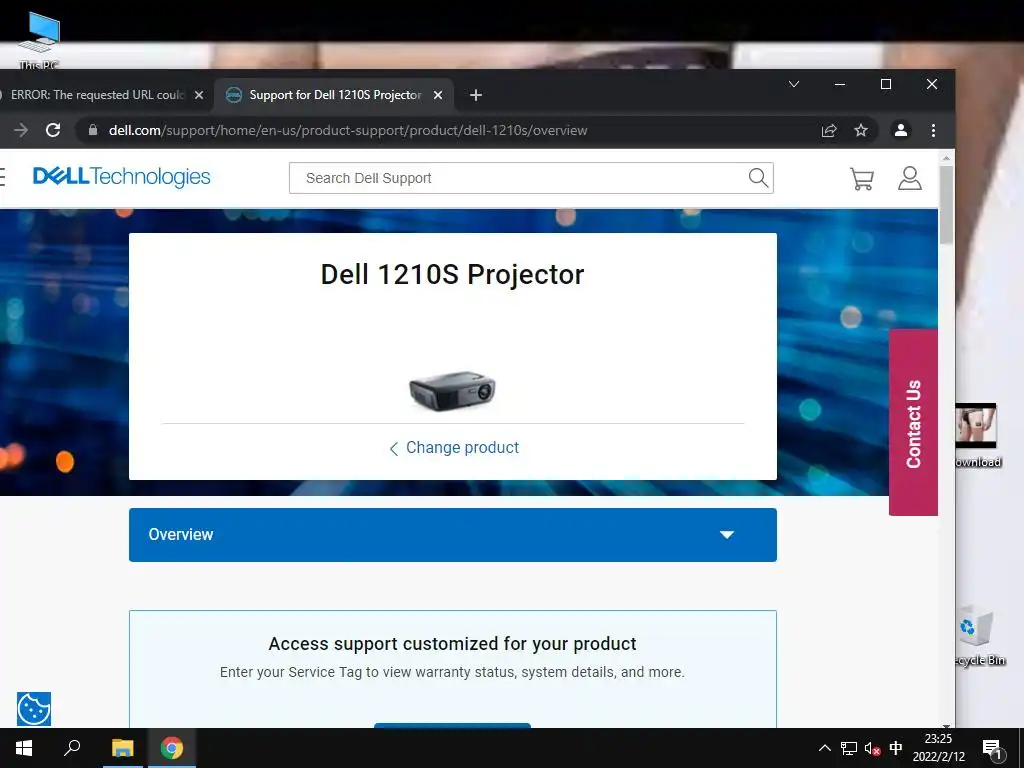Click the page vertical scrollbar thumb
This screenshot has height=768, width=1024.
946,205
